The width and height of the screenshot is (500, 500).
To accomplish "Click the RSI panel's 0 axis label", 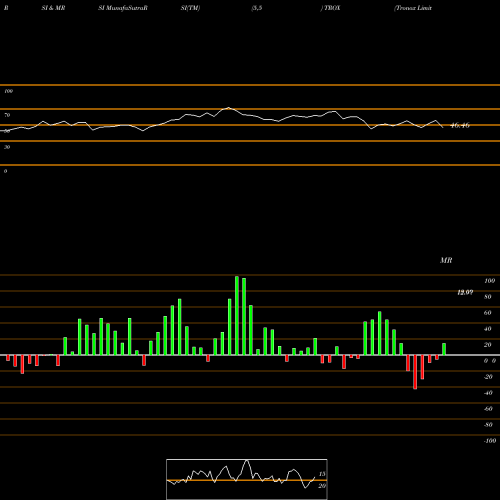I will coord(5,171).
